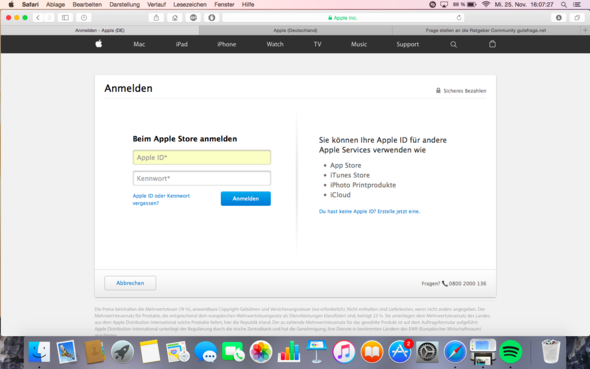Open Launchpad rocket icon in dock
Image resolution: width=590 pixels, height=369 pixels.
click(122, 352)
